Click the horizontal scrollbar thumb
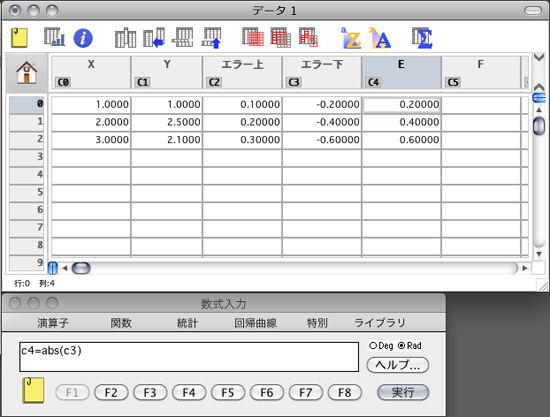This screenshot has height=417, width=550. coord(81,268)
